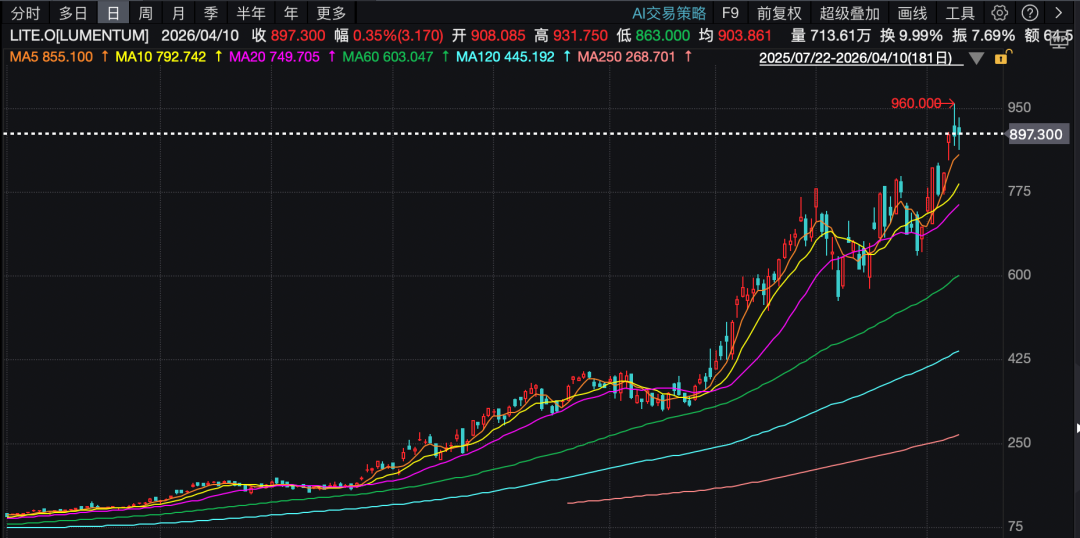Click the help question mark icon

[x=1029, y=13]
